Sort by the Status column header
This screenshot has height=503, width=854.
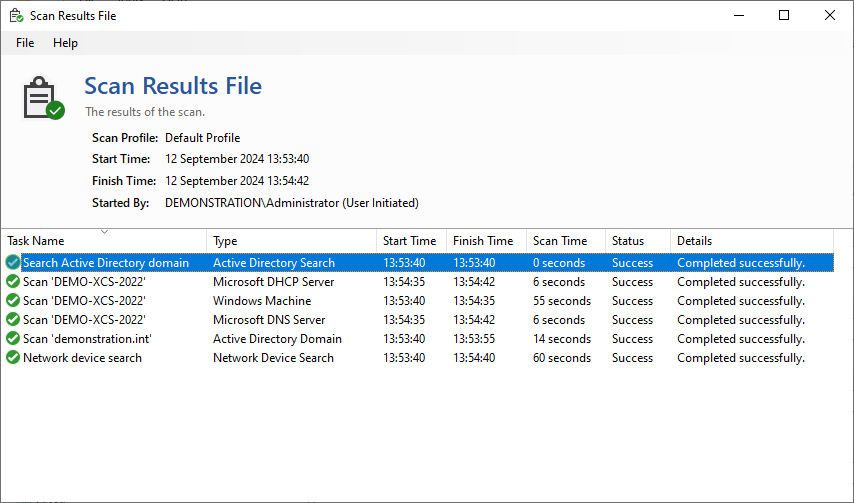638,241
